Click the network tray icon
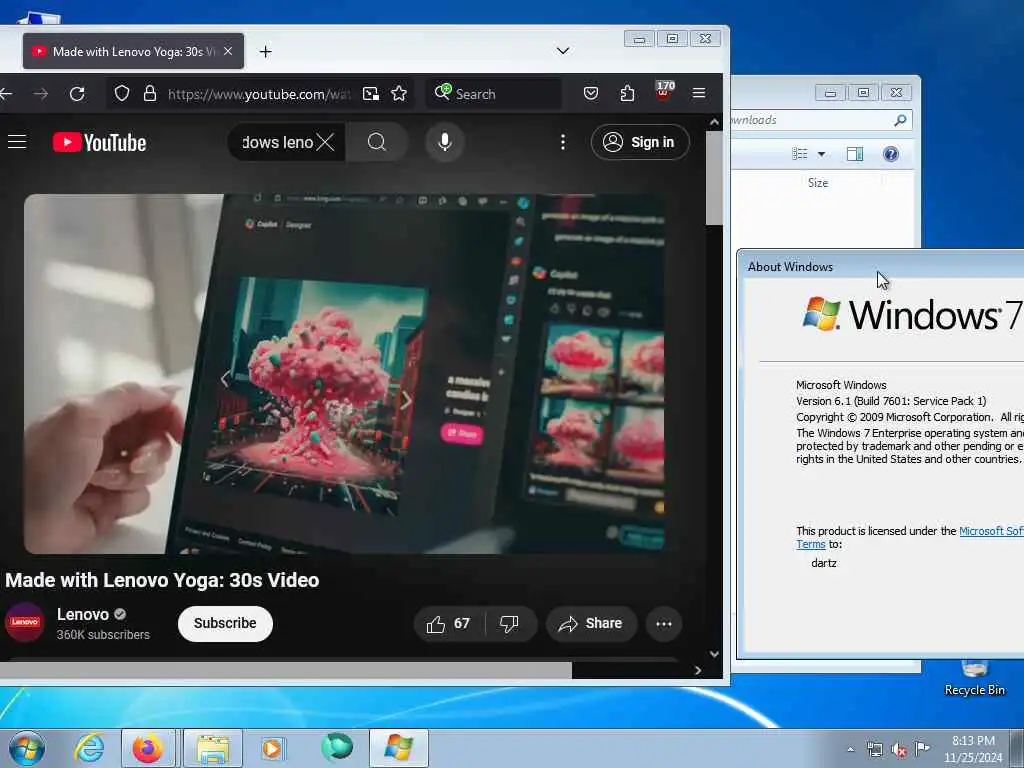 tap(874, 749)
